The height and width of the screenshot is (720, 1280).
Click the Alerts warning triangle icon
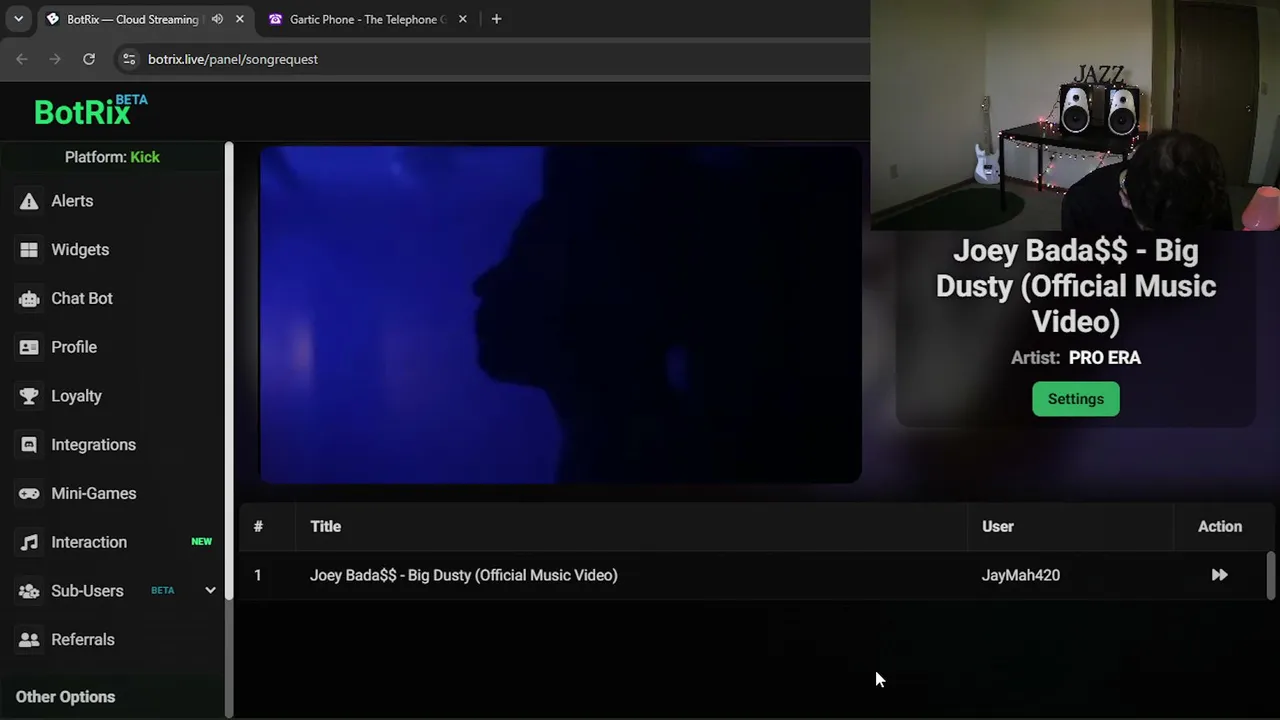(x=29, y=201)
